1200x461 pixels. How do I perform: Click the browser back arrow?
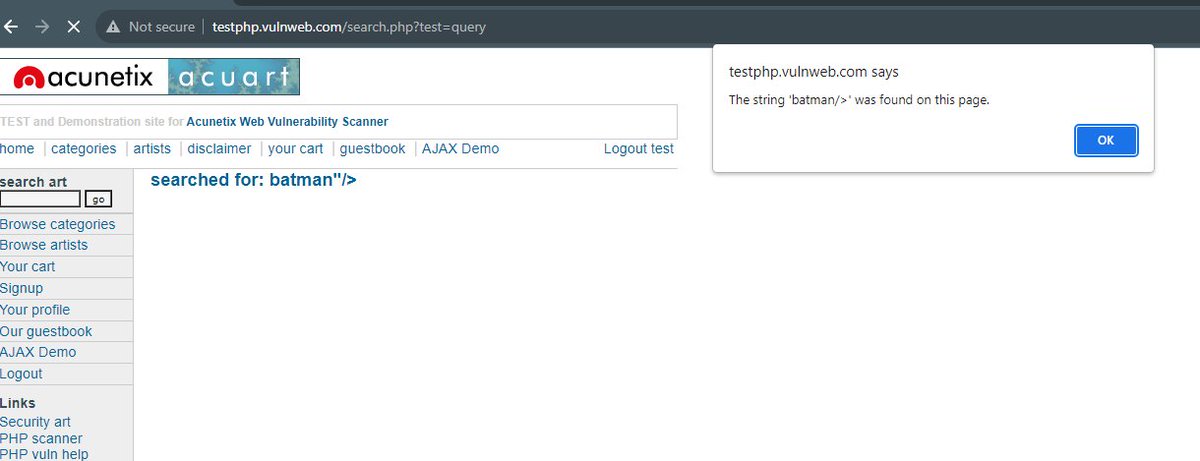pyautogui.click(x=11, y=27)
